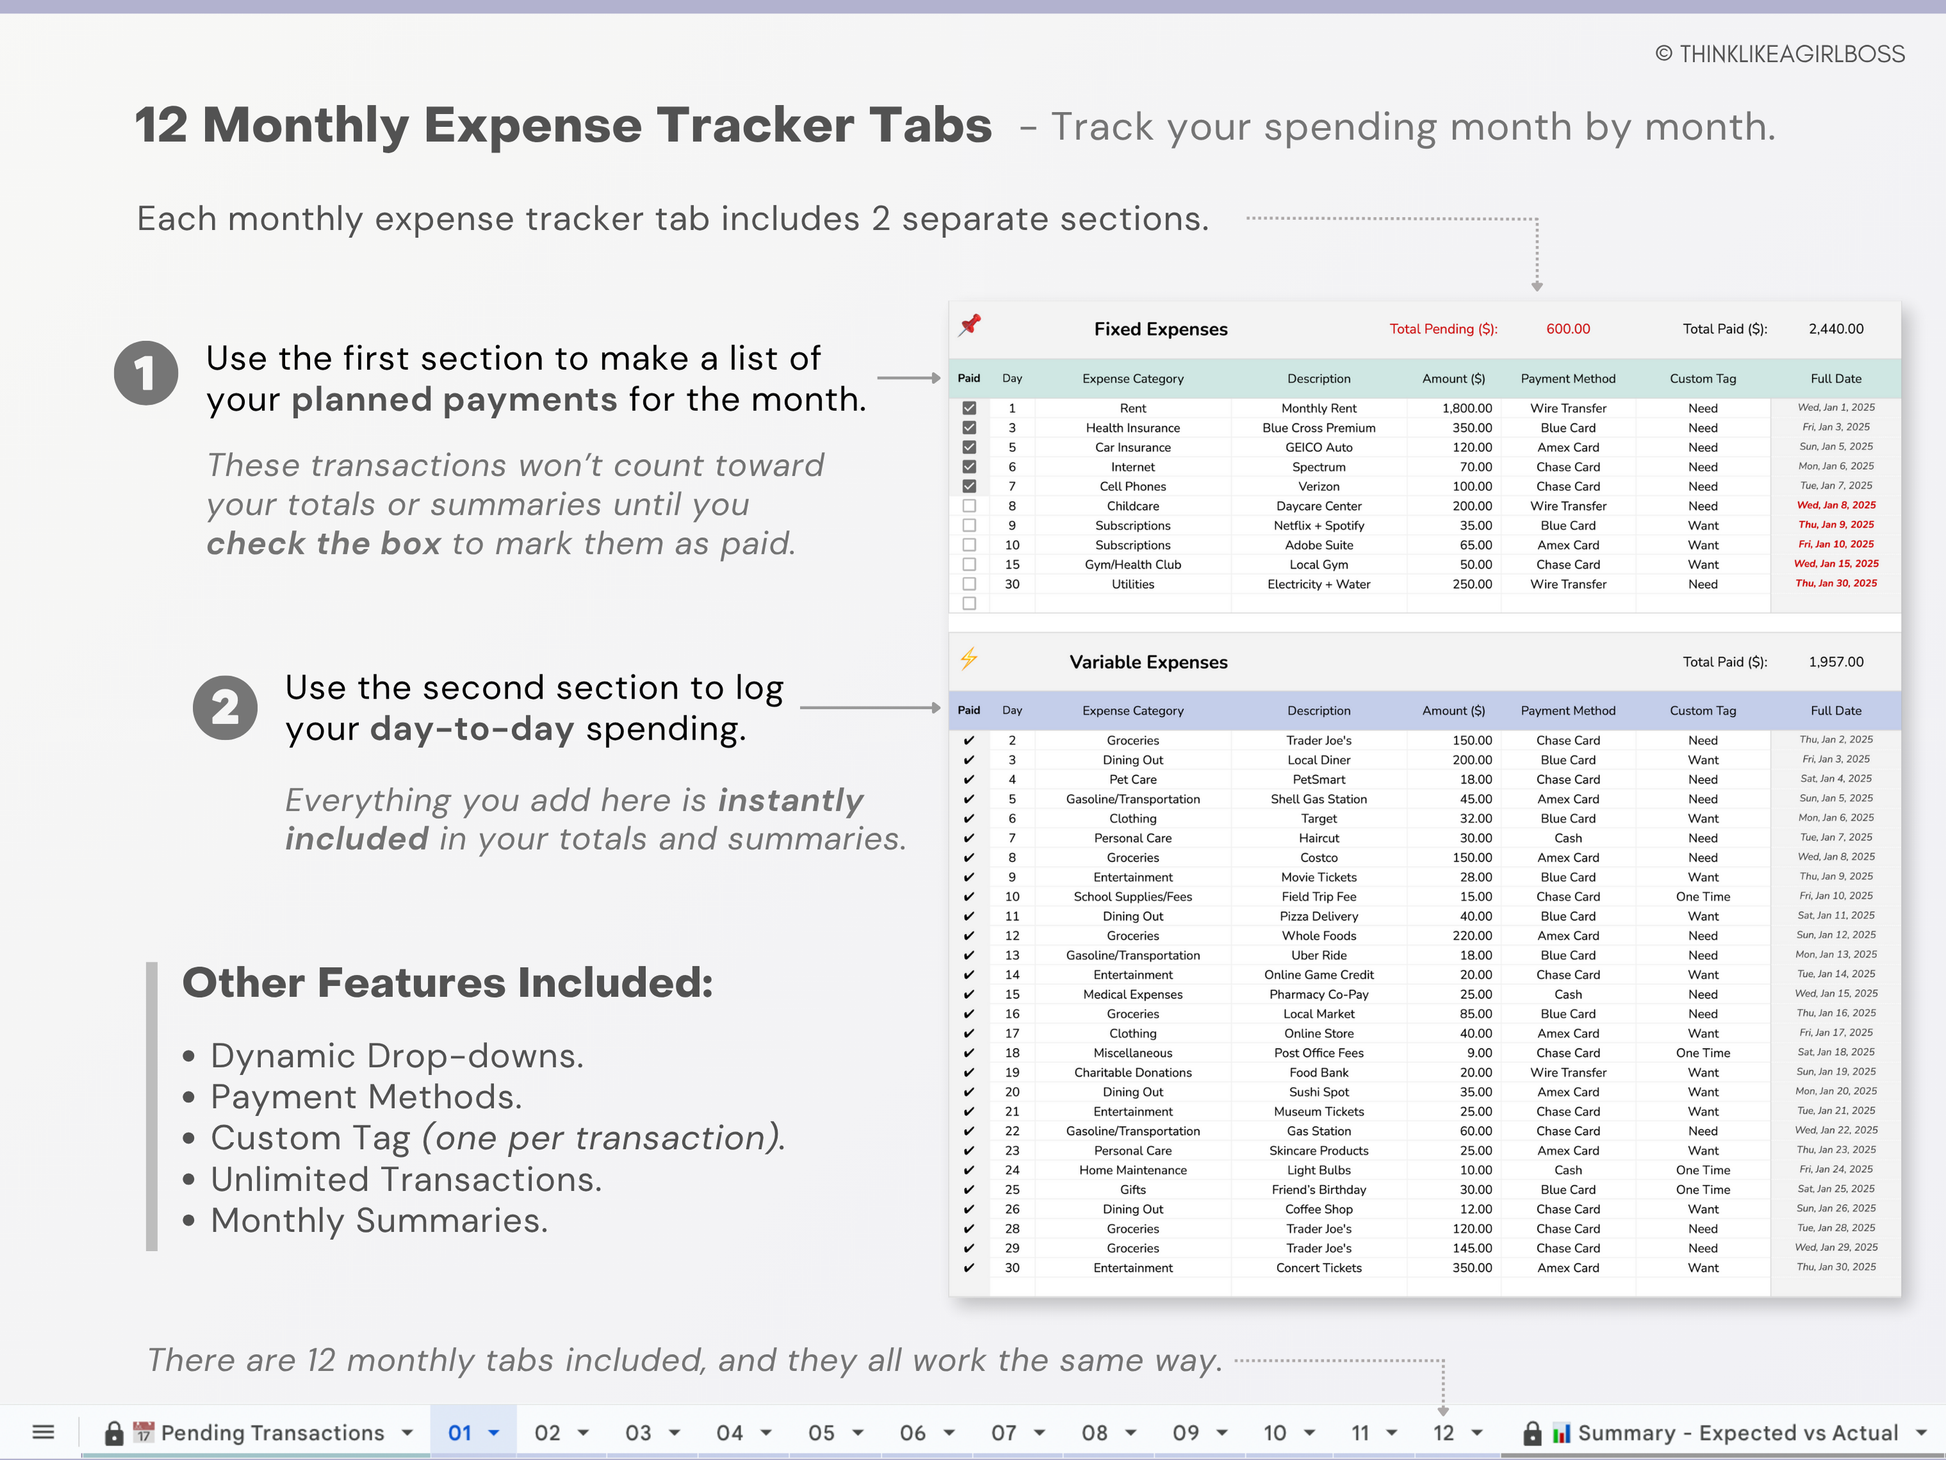Click the numbered circle 1 badge

pyautogui.click(x=146, y=374)
